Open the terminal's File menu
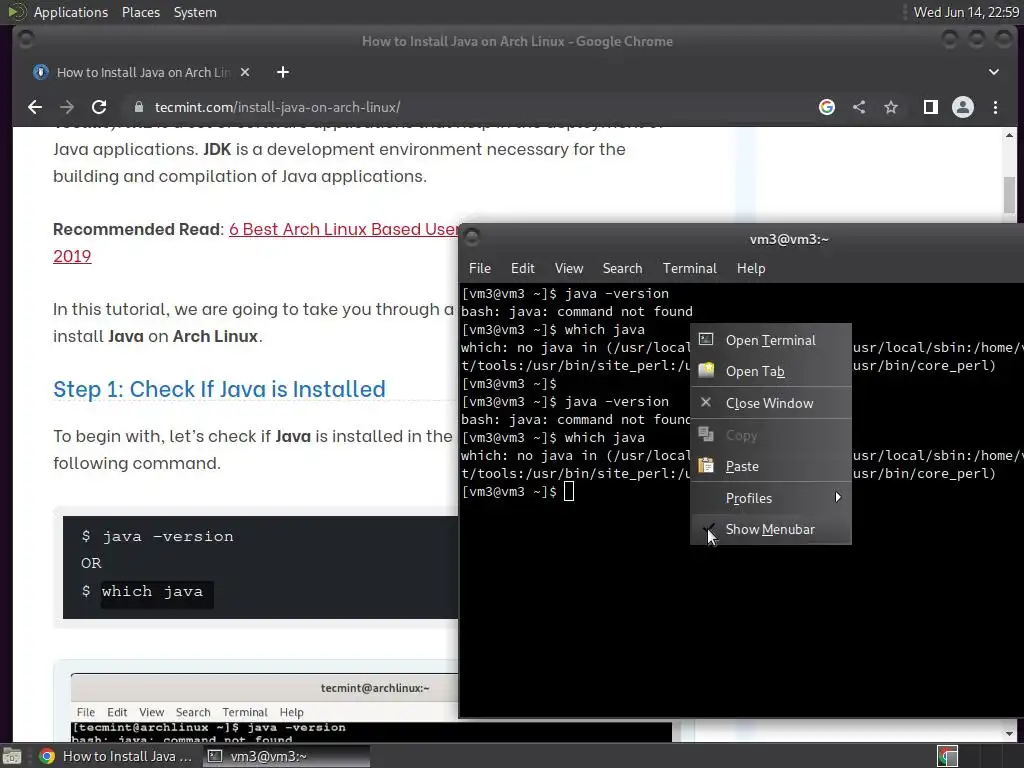 click(x=479, y=268)
